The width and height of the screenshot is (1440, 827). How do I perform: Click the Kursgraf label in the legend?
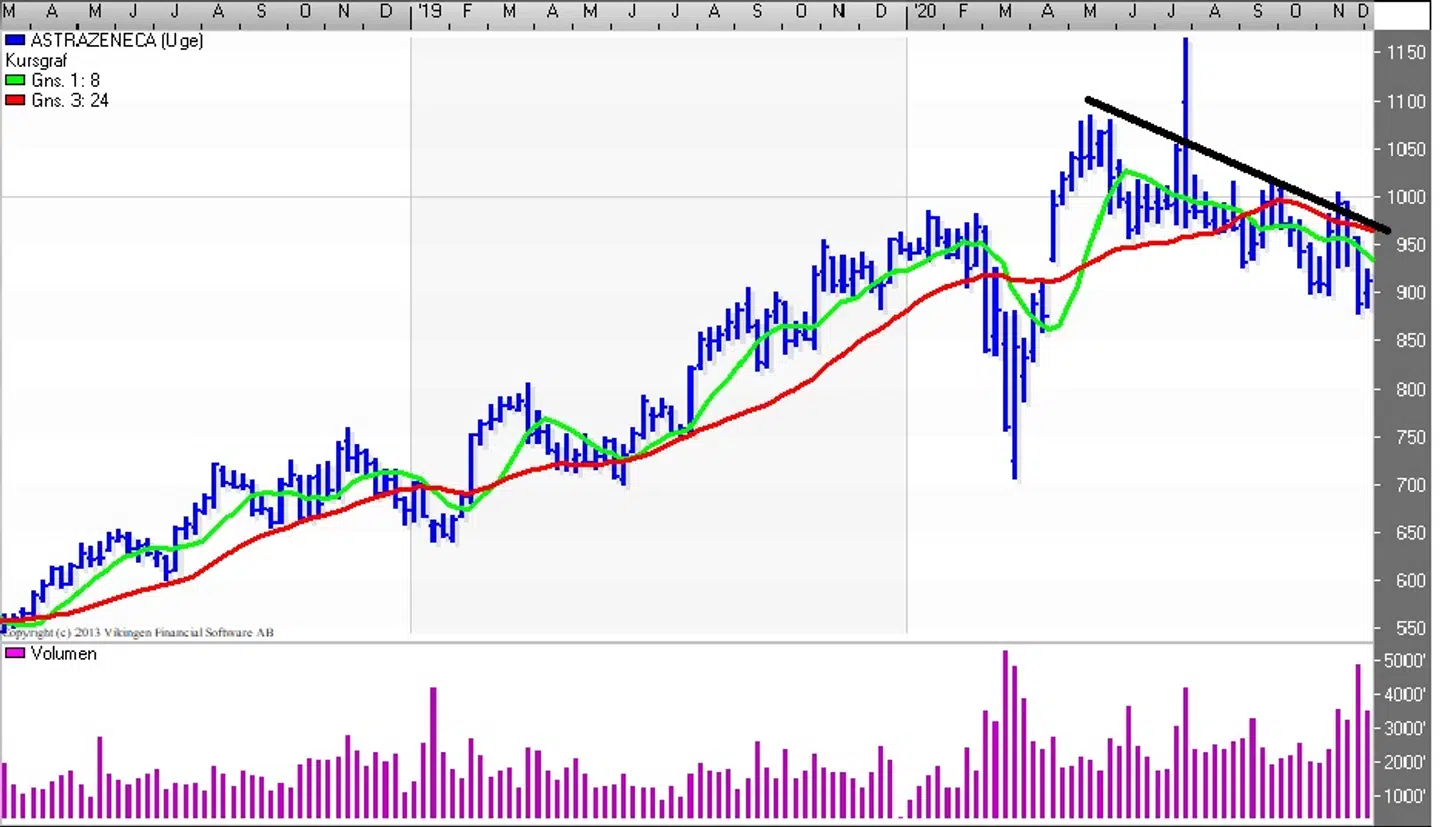pos(37,61)
